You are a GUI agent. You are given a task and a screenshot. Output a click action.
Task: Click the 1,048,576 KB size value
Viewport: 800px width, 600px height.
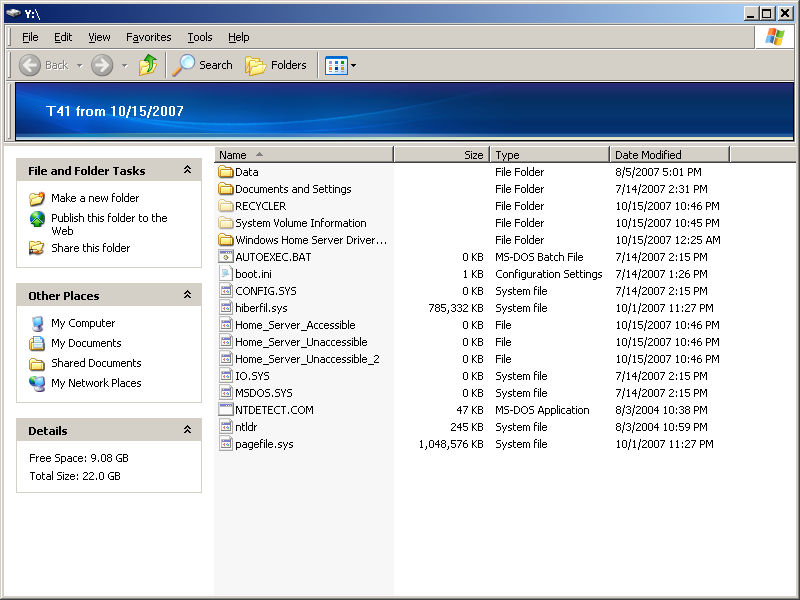pos(451,444)
